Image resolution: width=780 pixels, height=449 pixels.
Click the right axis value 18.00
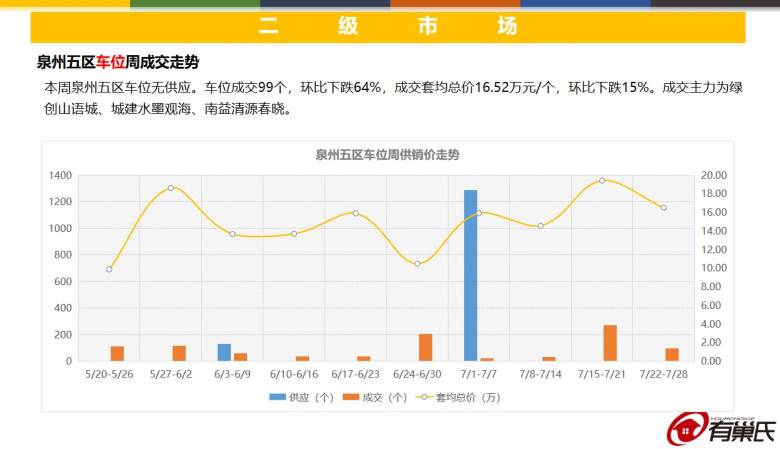[714, 193]
